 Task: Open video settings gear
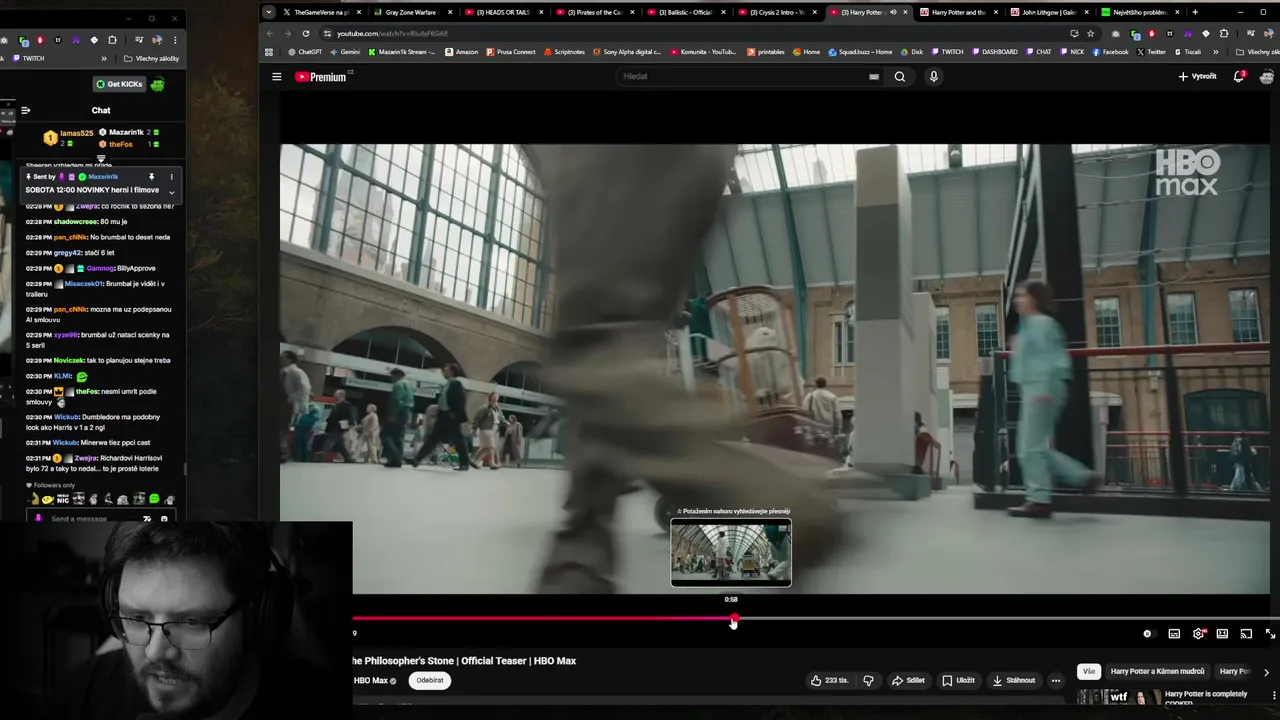coord(1198,633)
